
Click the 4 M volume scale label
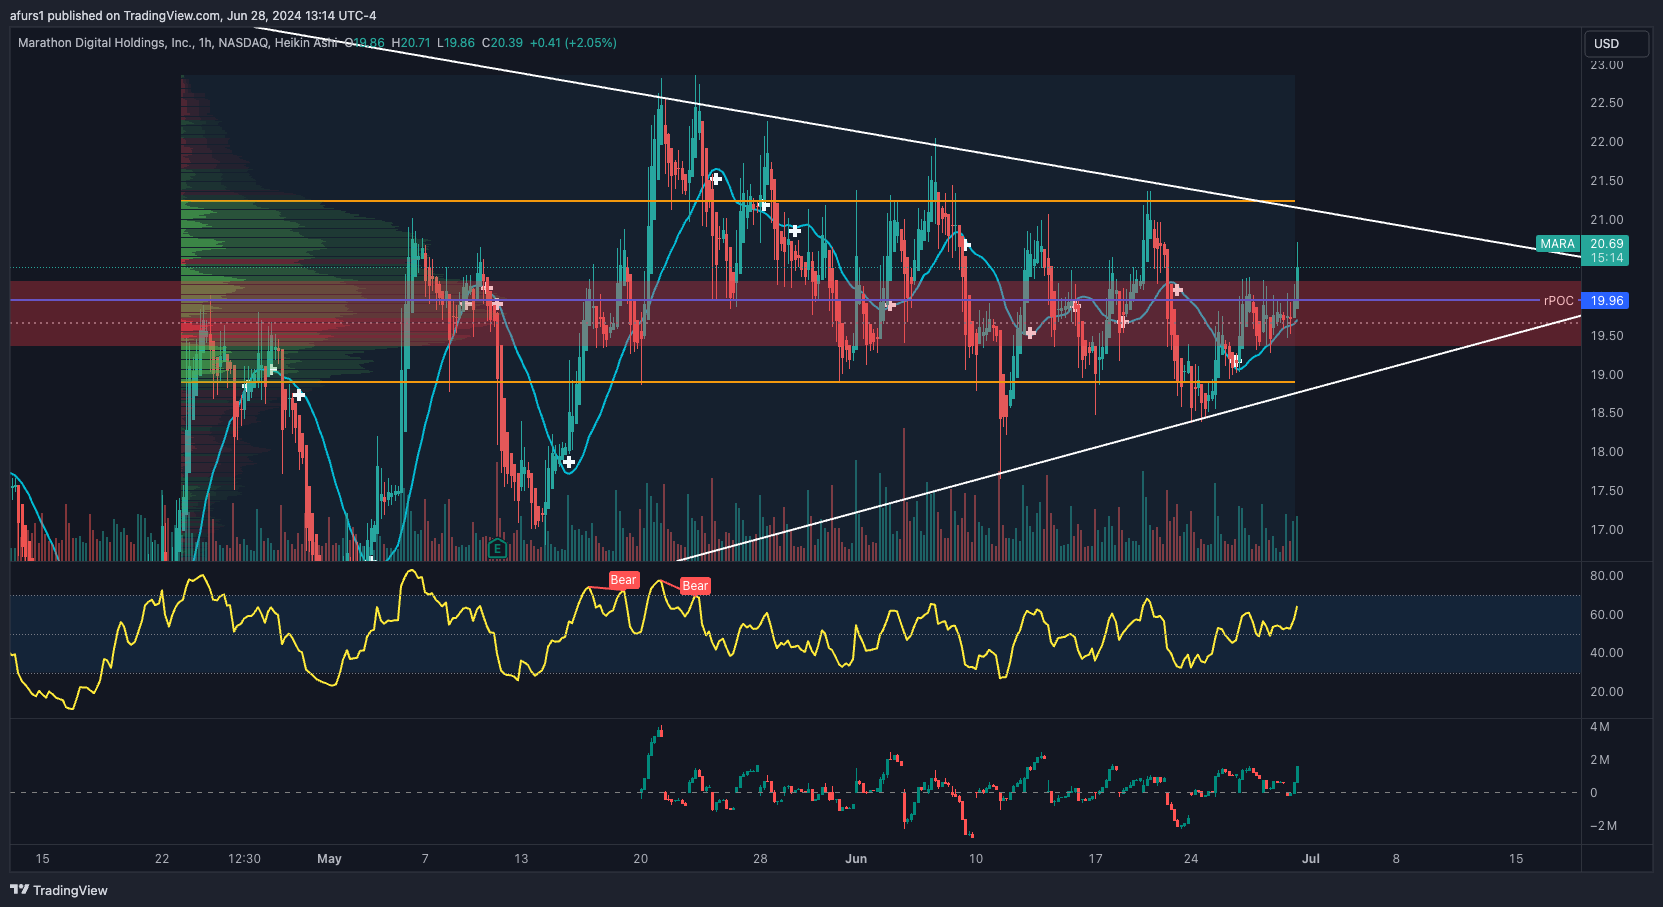(x=1600, y=727)
